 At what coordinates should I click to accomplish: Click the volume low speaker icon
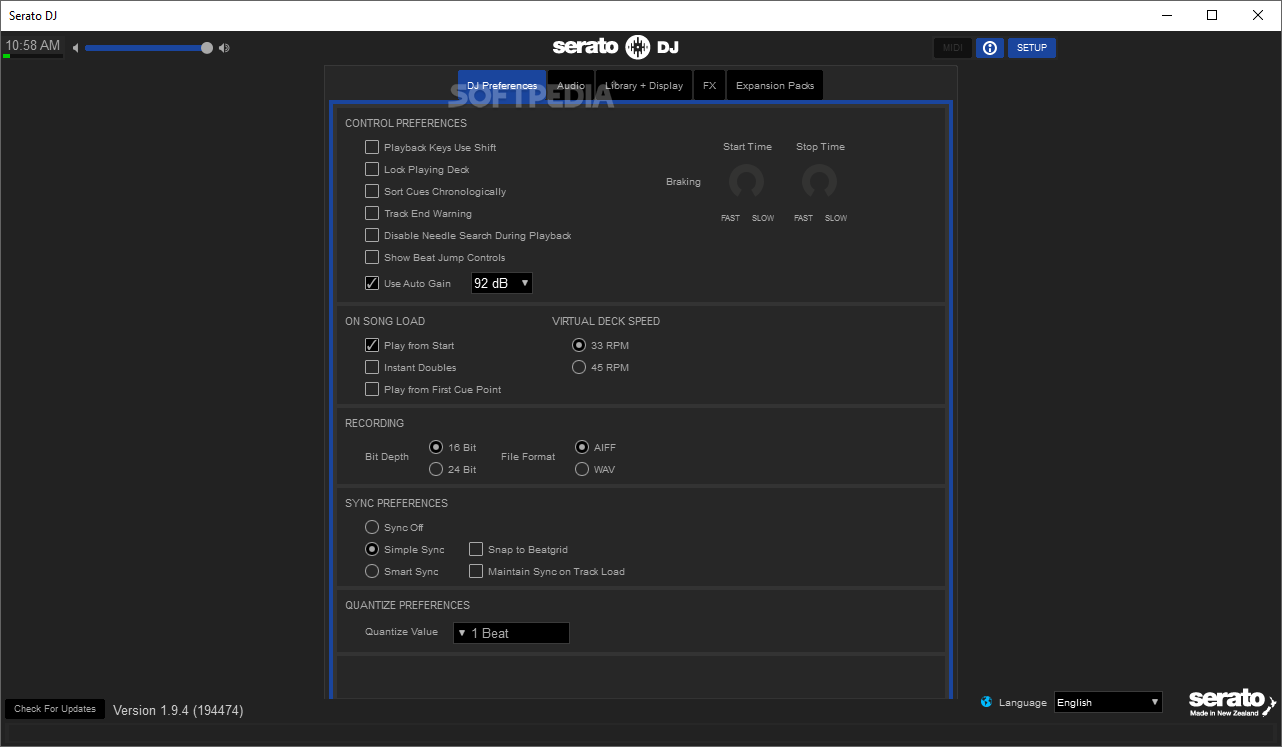pos(75,48)
